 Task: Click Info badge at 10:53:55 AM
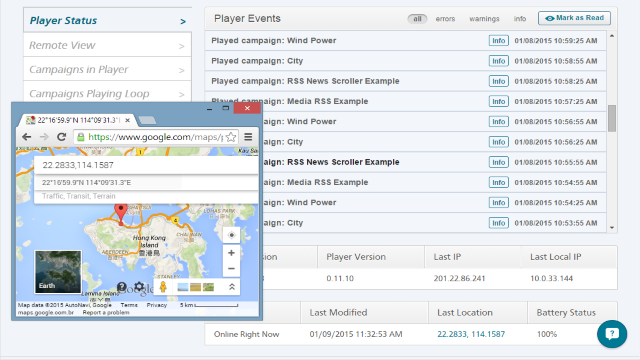coord(498,223)
